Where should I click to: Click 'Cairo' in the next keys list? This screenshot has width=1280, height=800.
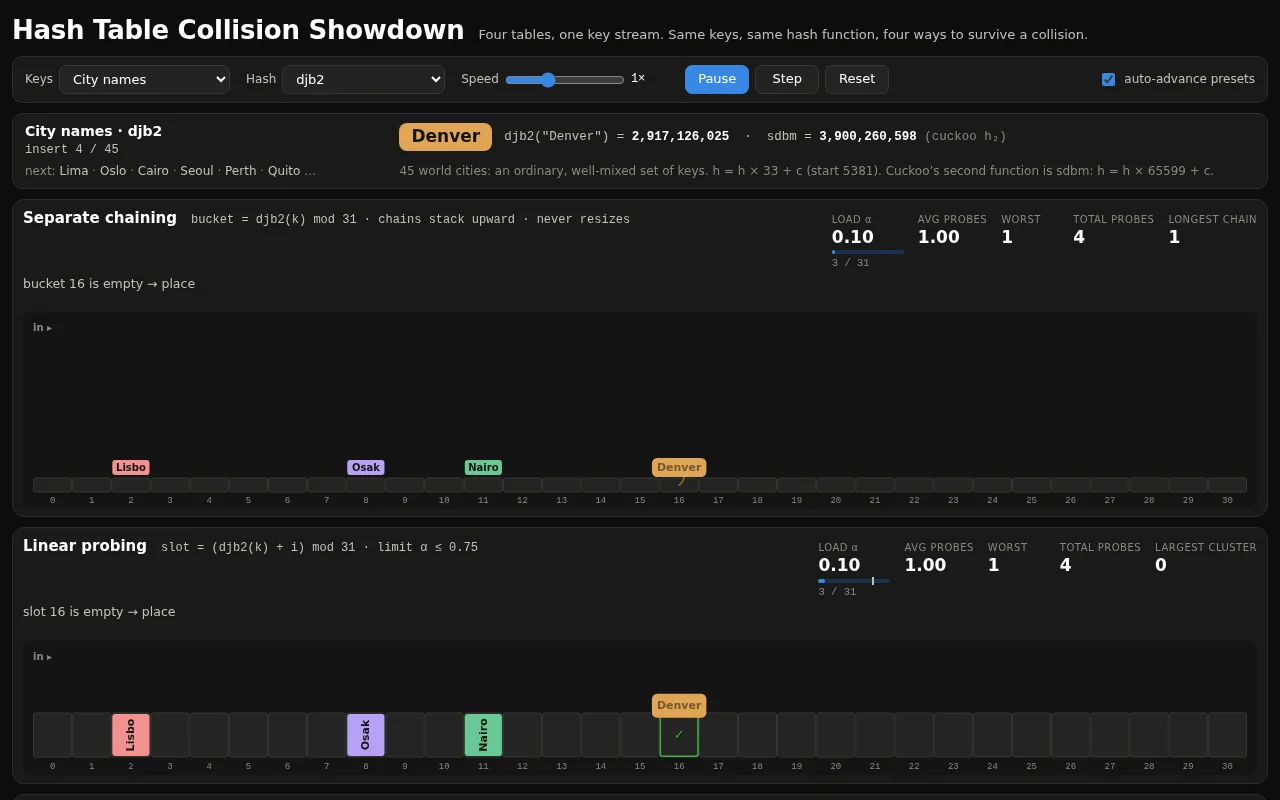coord(153,171)
